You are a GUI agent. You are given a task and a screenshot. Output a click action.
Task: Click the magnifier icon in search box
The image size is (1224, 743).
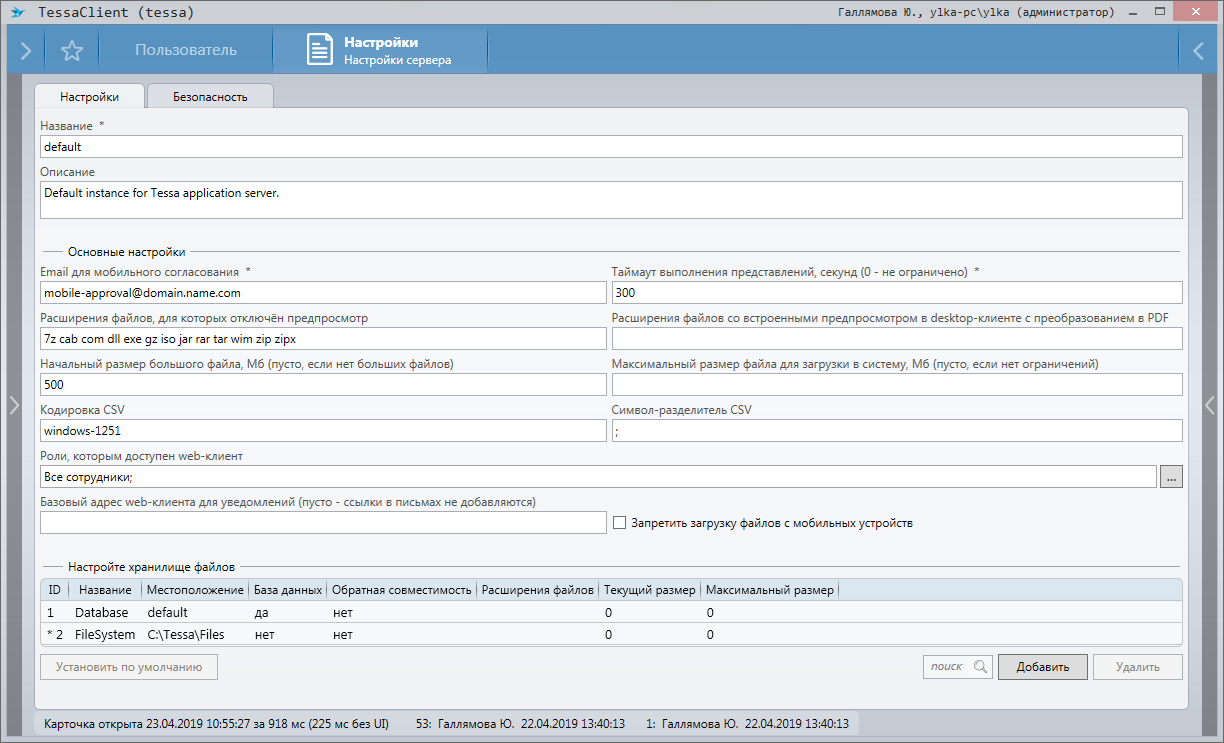pyautogui.click(x=980, y=667)
